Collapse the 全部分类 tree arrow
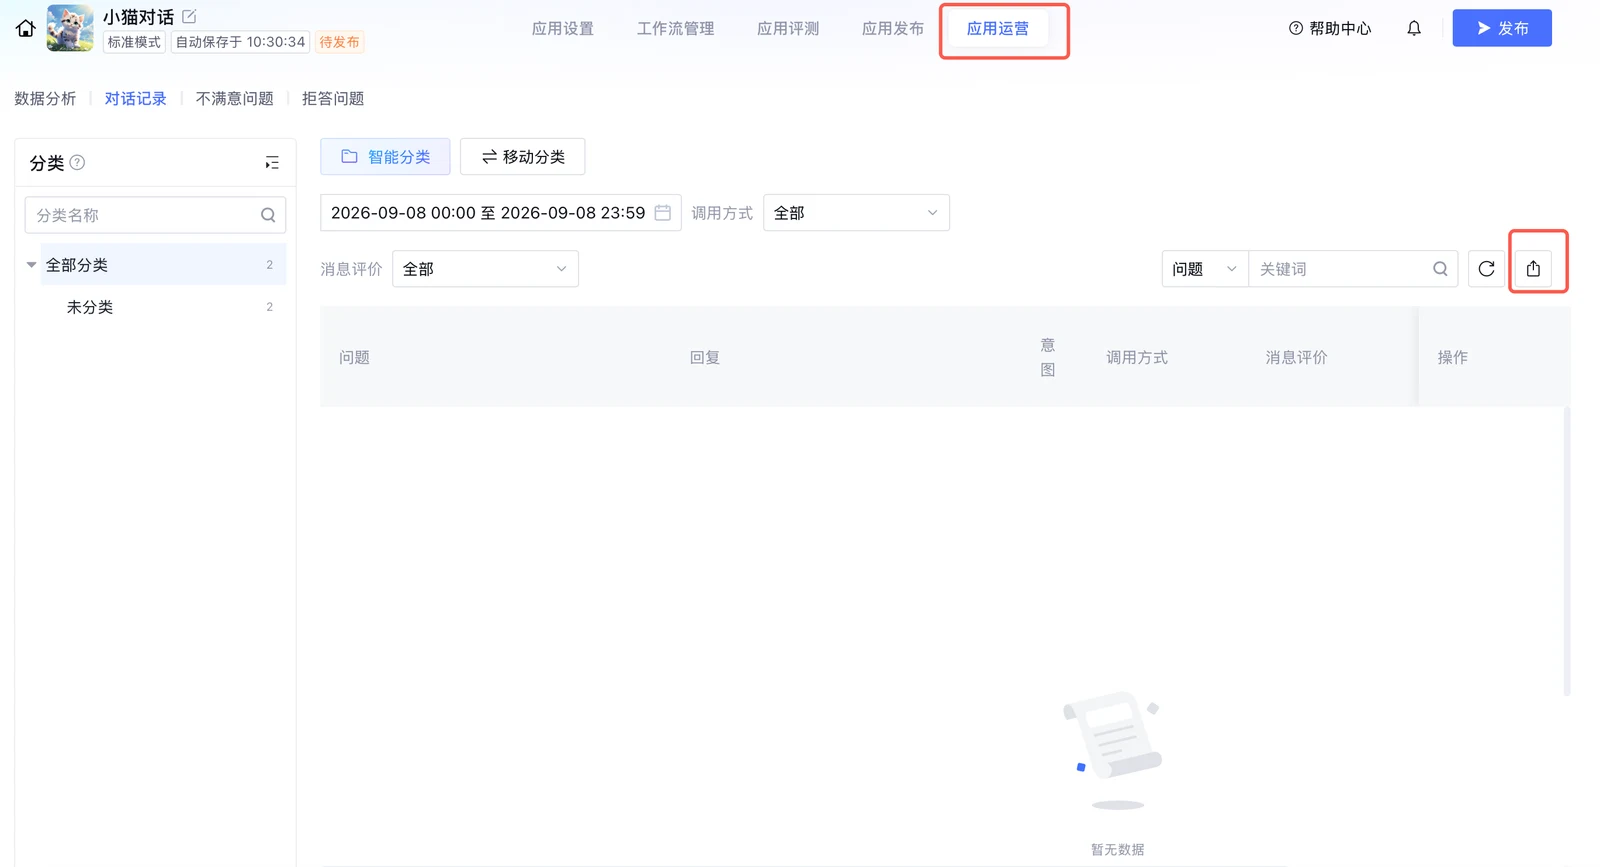Image resolution: width=1600 pixels, height=867 pixels. tap(31, 265)
